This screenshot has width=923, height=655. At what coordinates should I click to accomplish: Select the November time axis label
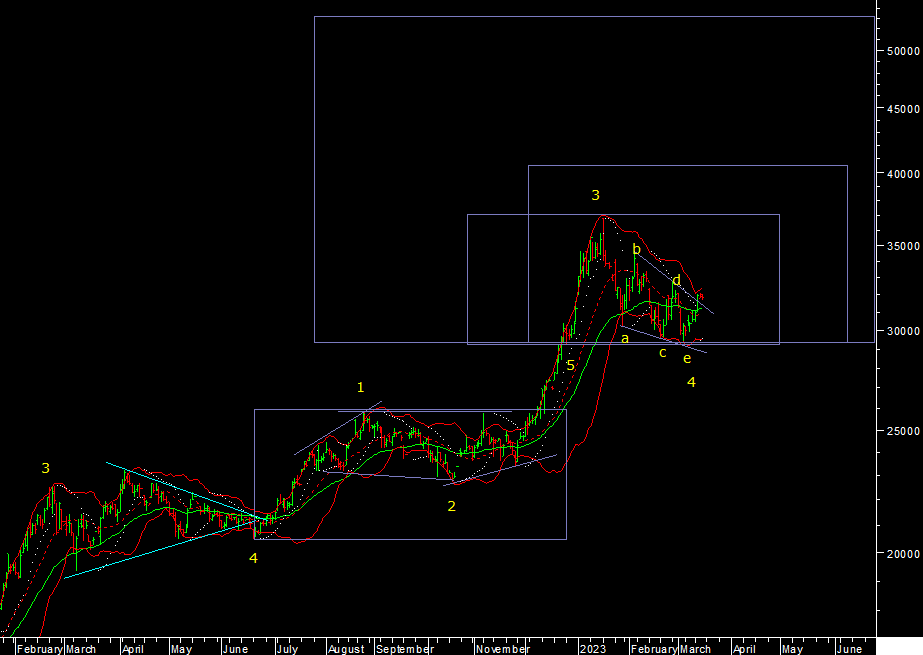click(502, 649)
